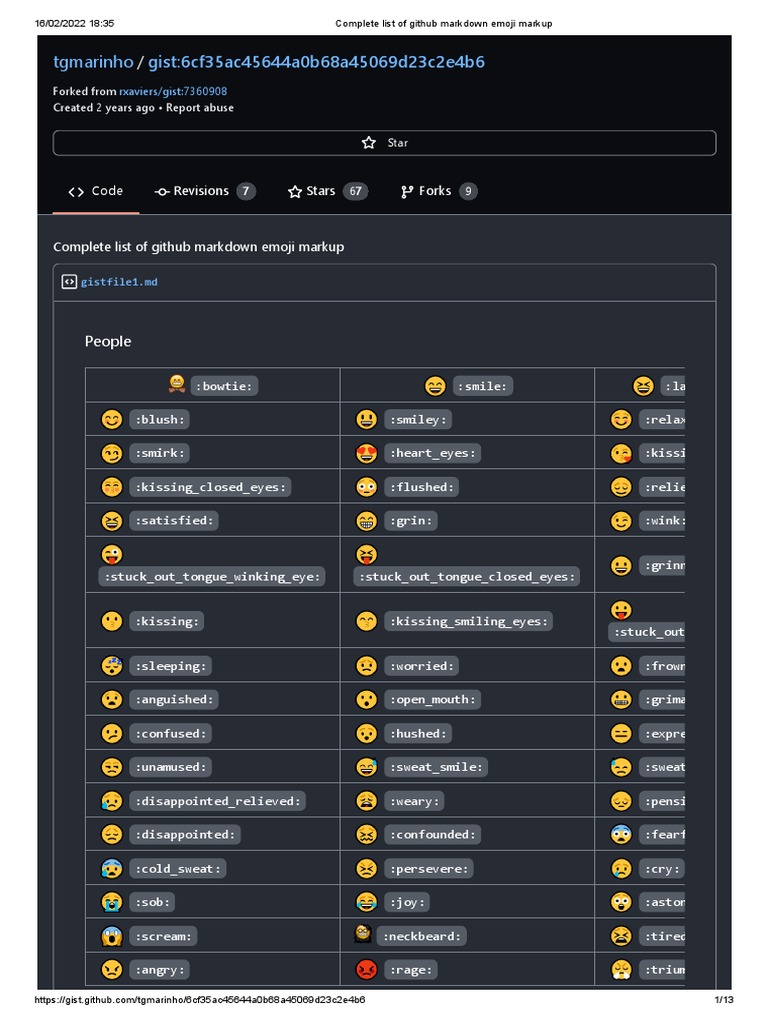Viewport: 768px width, 1024px height.
Task: Open the Revisions tab
Action: coord(204,191)
